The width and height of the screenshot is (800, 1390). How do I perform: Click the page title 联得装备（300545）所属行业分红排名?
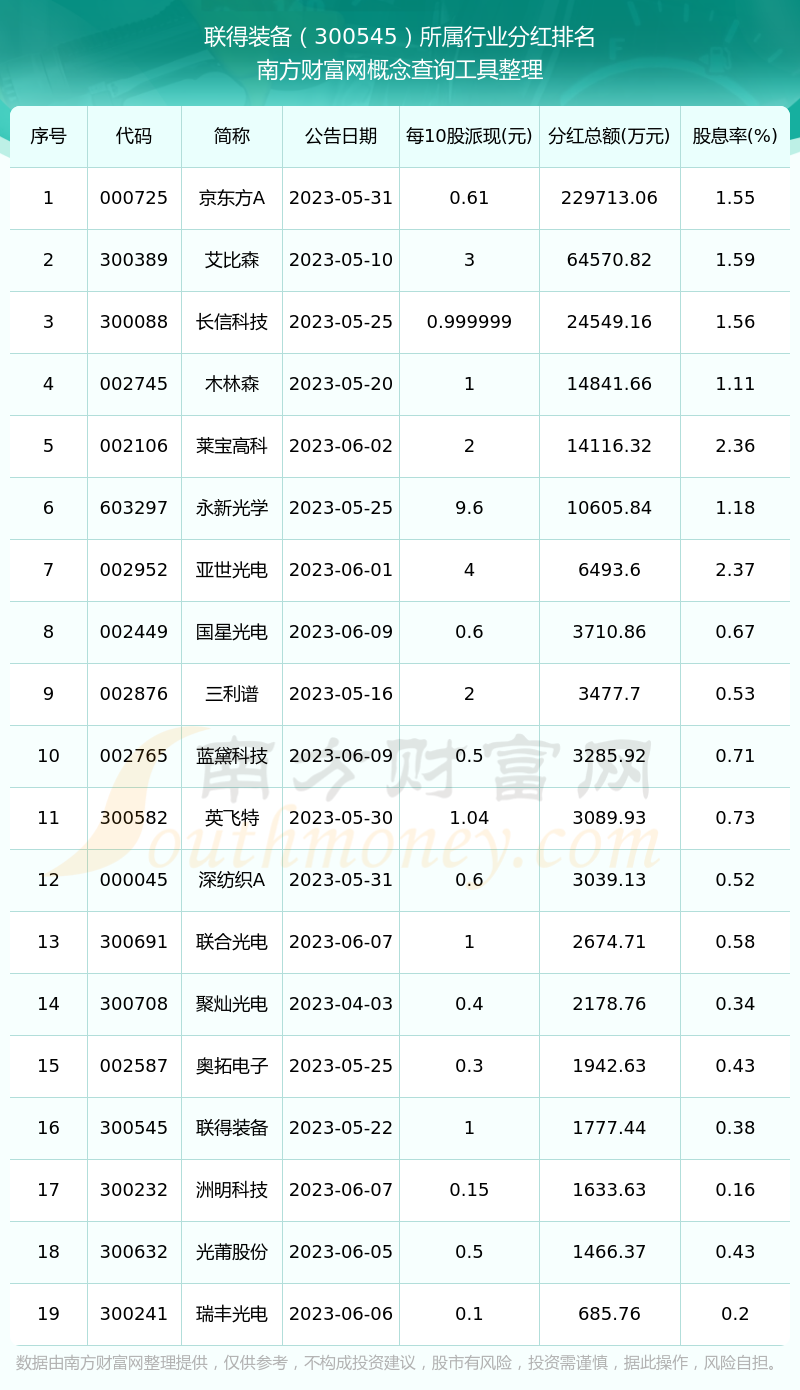click(x=400, y=37)
